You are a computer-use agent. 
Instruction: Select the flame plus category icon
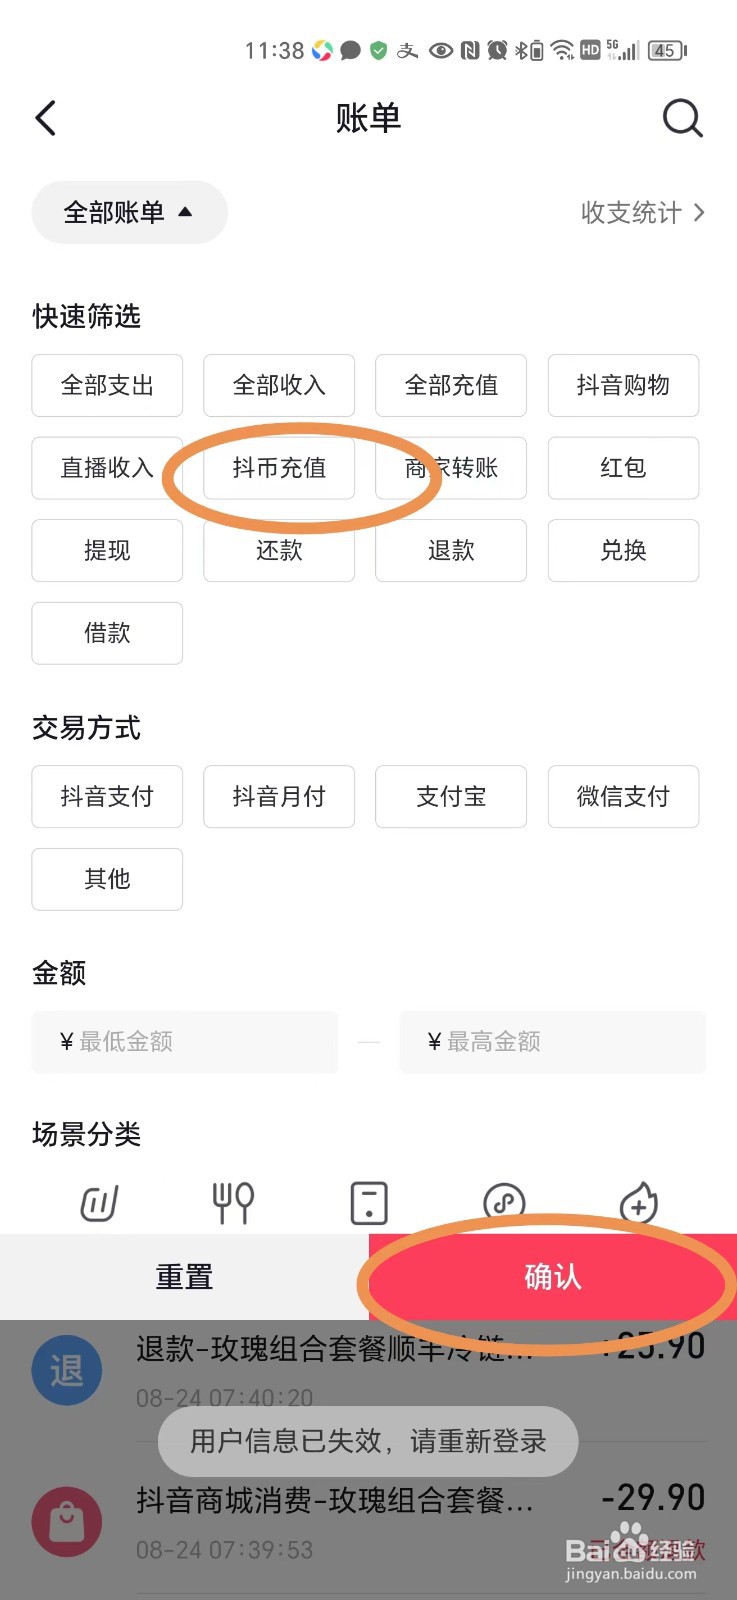click(x=639, y=1203)
